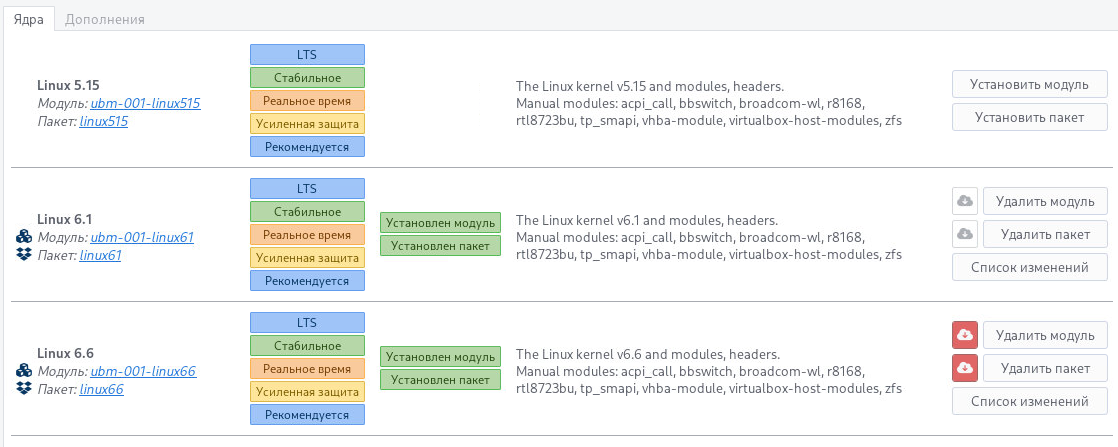Click the package icon beside linux66 link
This screenshot has width=1118, height=447.
click(25, 389)
